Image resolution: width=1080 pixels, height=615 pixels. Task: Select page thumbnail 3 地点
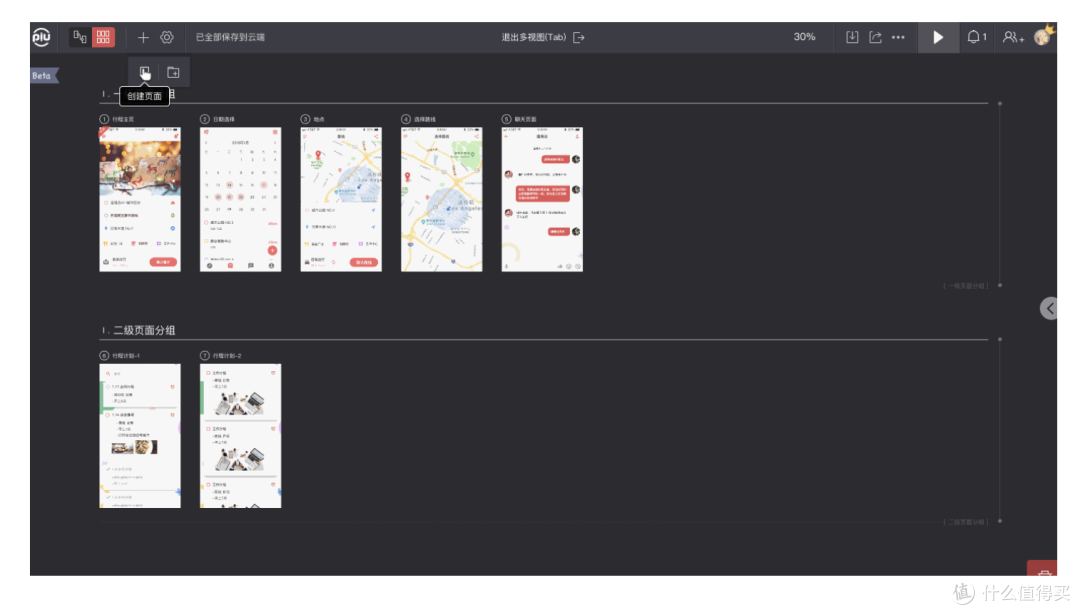(x=341, y=199)
